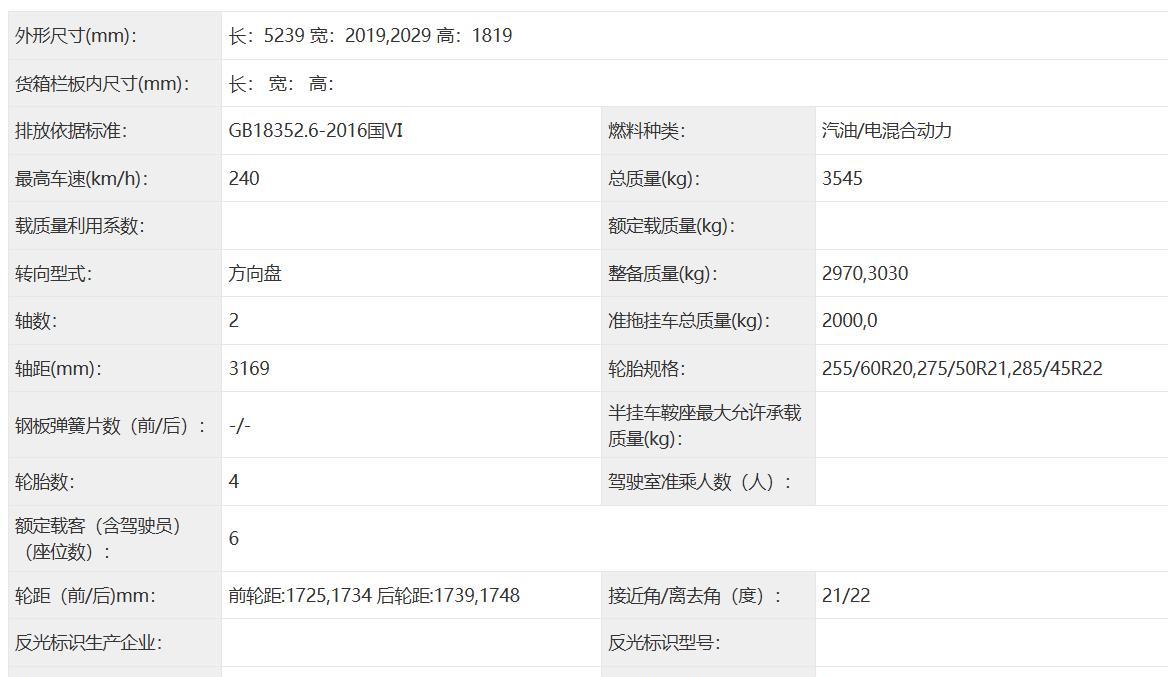1168x677 pixels.
Task: Click the 燃料种类 label cell
Action: (647, 131)
